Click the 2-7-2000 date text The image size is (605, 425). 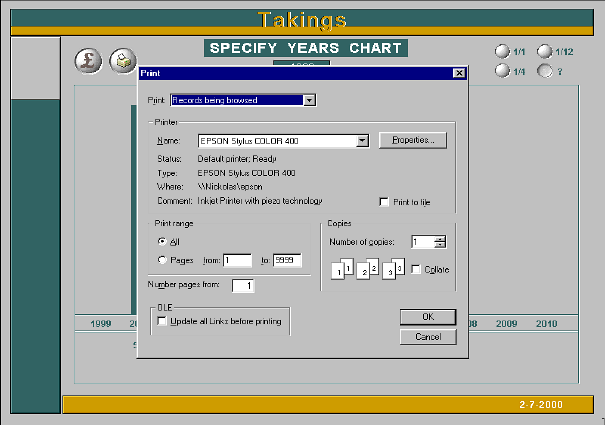541,405
